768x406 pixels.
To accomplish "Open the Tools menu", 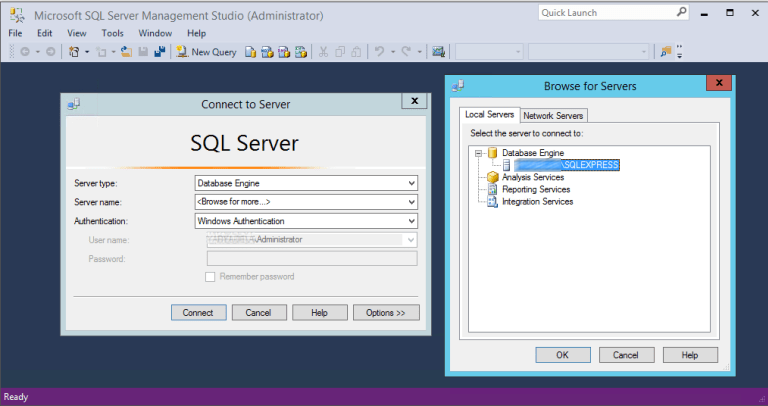I will 112,33.
